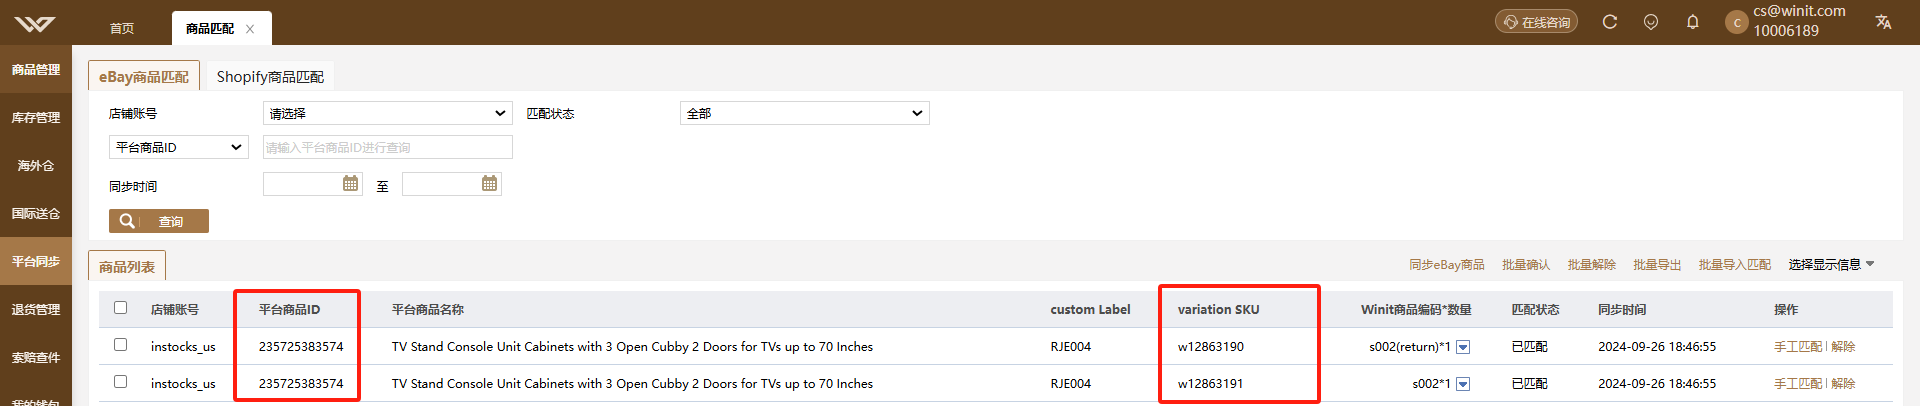1920x406 pixels.
Task: Click the variation SKU column header
Action: point(1219,310)
